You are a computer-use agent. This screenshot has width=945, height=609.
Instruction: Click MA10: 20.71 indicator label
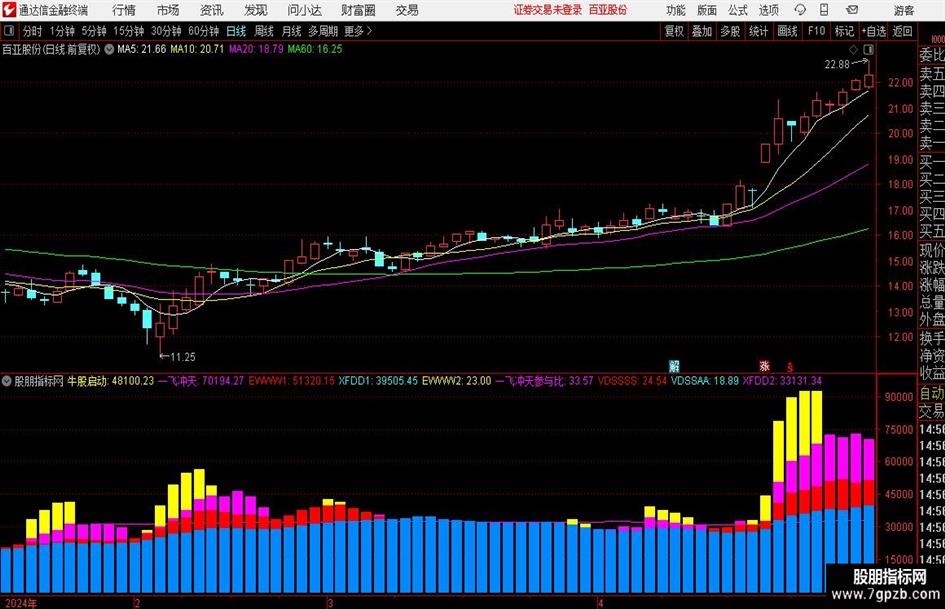(197, 49)
